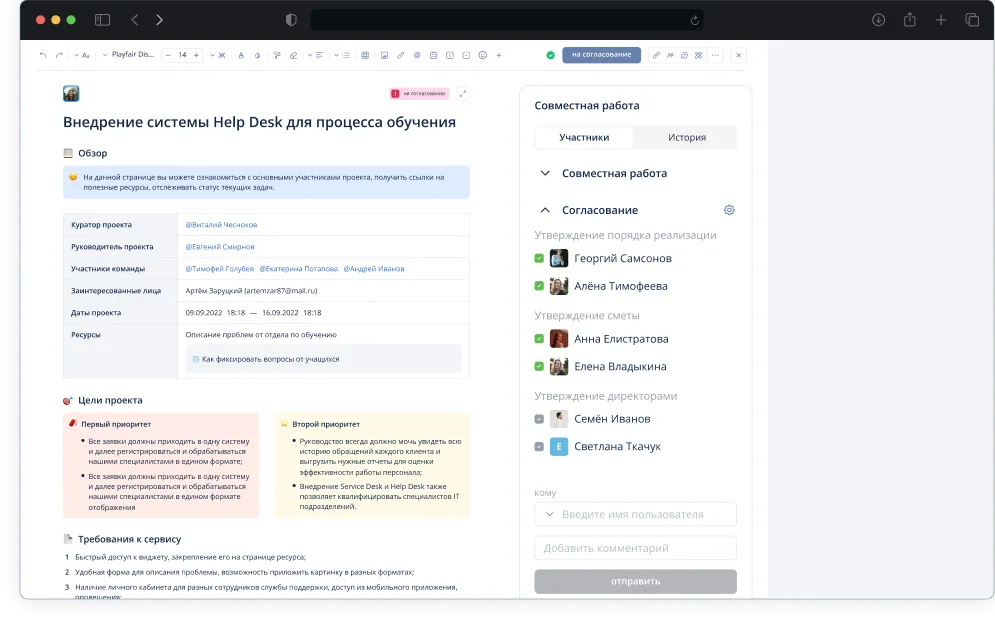Switch to the История tab
Viewport: 995px width, 621px height.
tap(687, 138)
